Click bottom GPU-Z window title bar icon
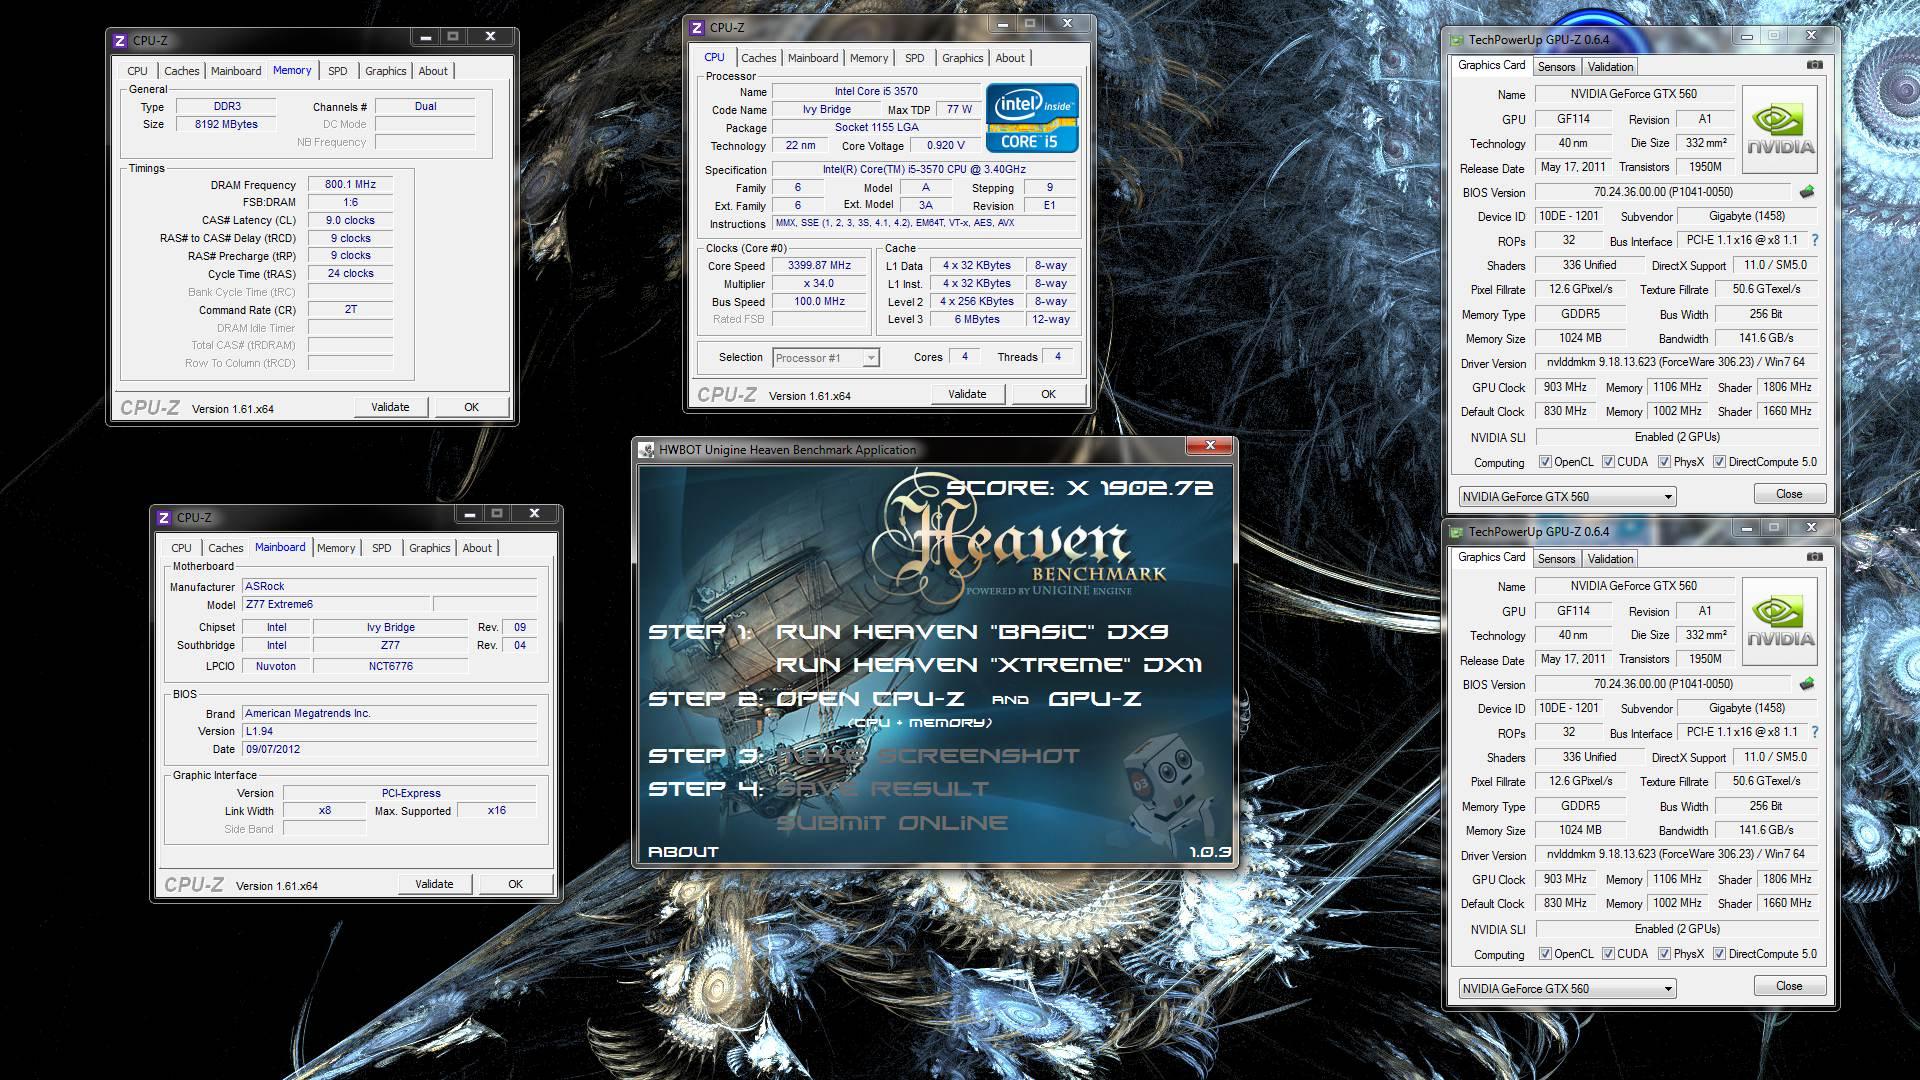 [1456, 532]
